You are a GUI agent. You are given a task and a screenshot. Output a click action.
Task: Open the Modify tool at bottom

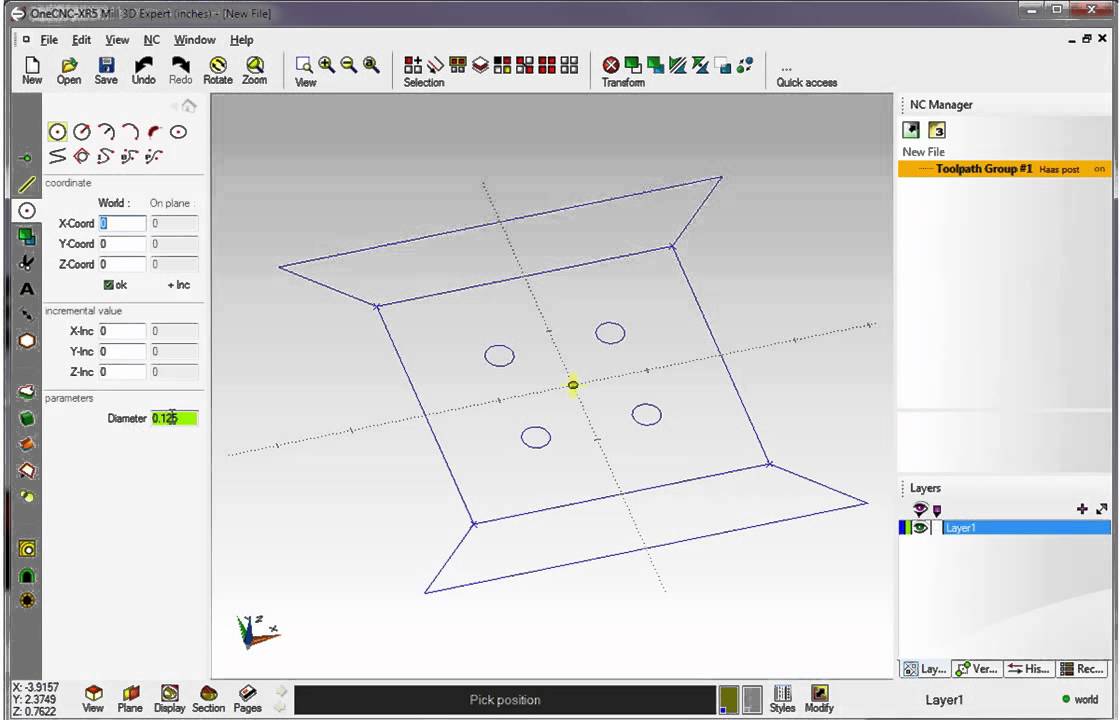point(819,699)
